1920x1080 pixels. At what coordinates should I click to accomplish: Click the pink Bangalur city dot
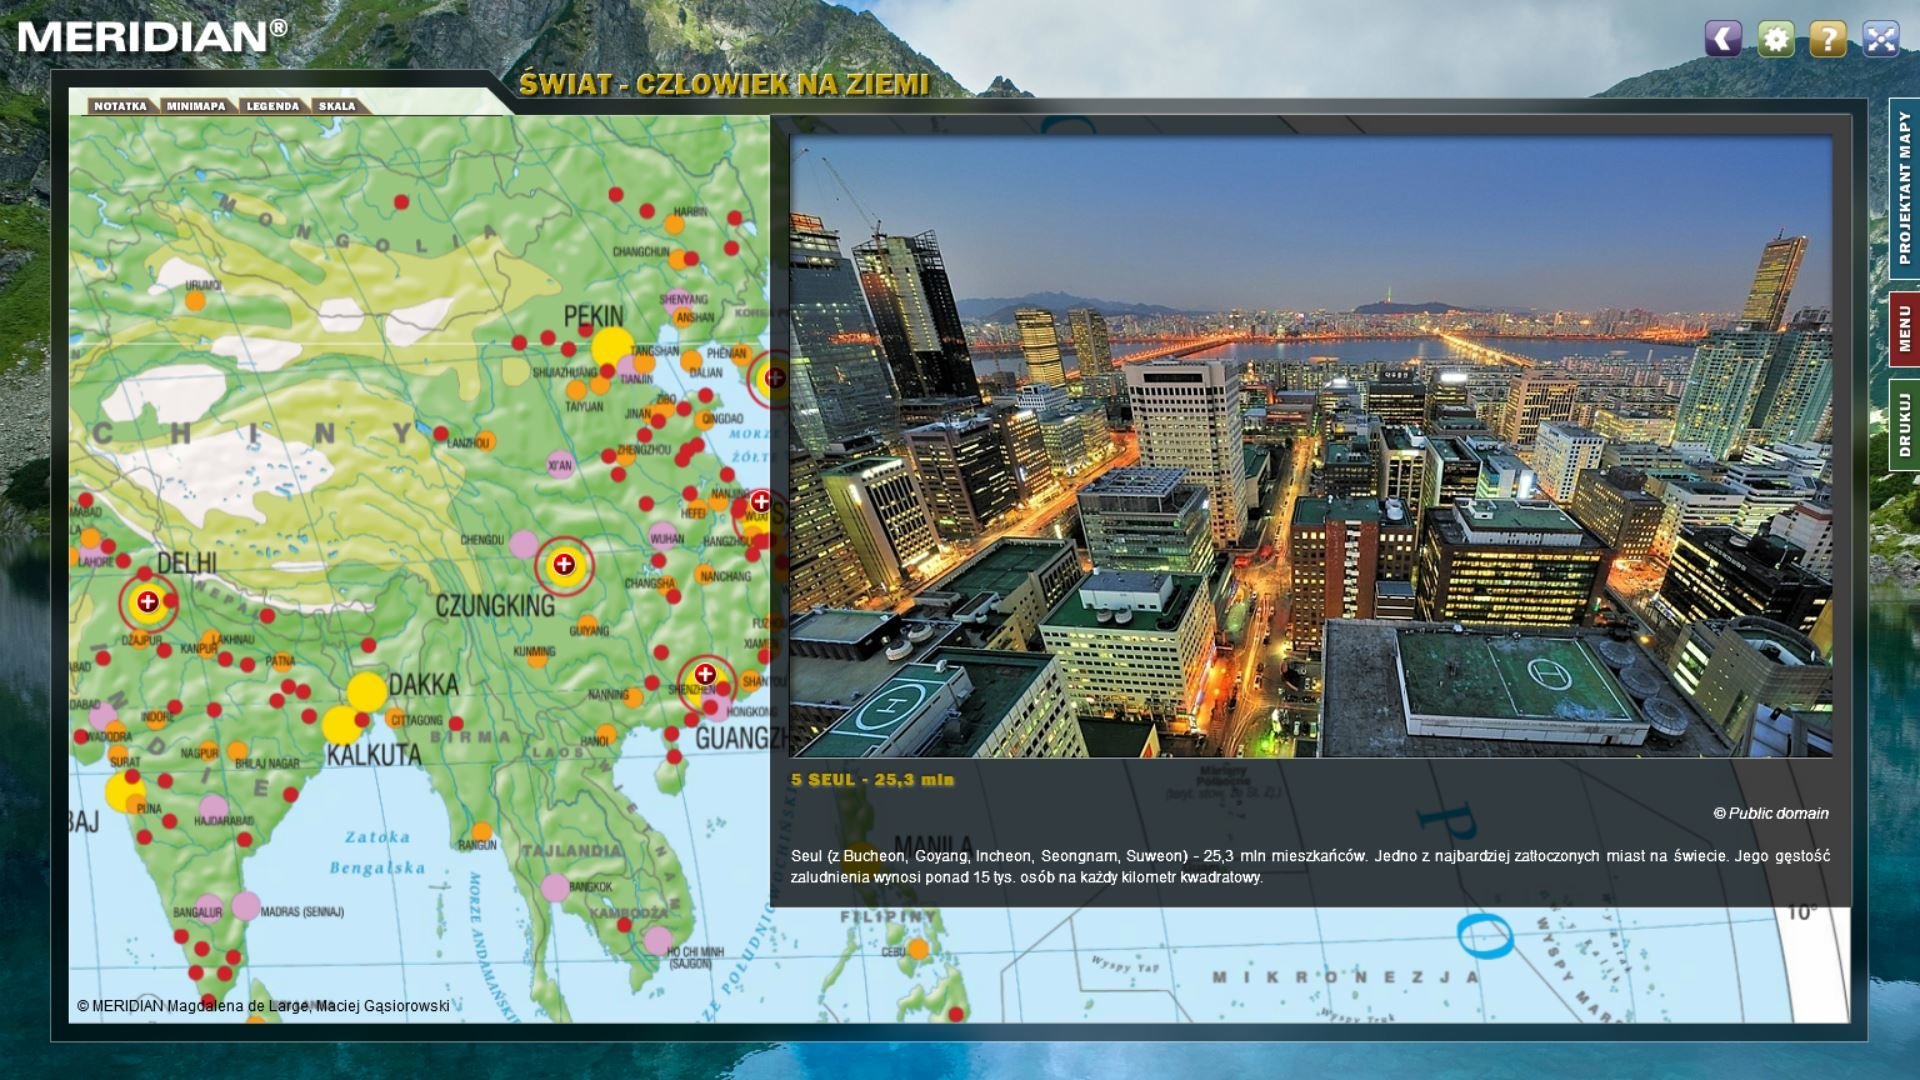click(x=209, y=907)
